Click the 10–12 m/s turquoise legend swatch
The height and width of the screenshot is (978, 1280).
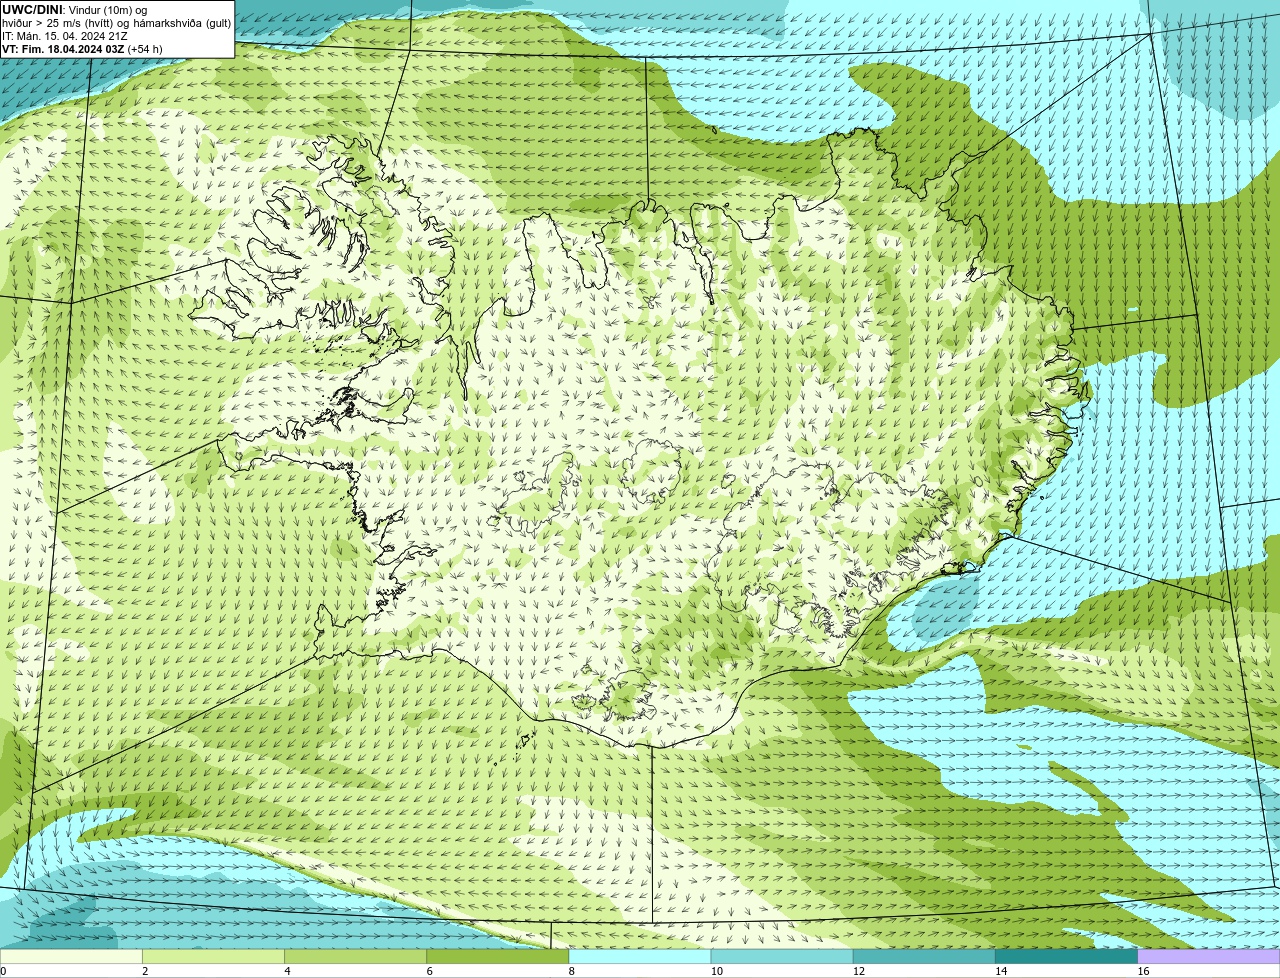tap(782, 956)
